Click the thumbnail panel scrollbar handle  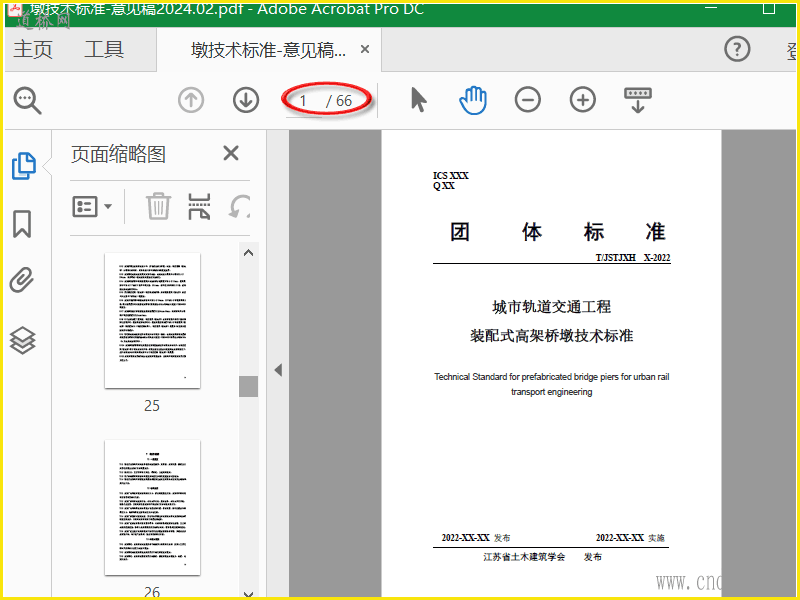click(248, 386)
